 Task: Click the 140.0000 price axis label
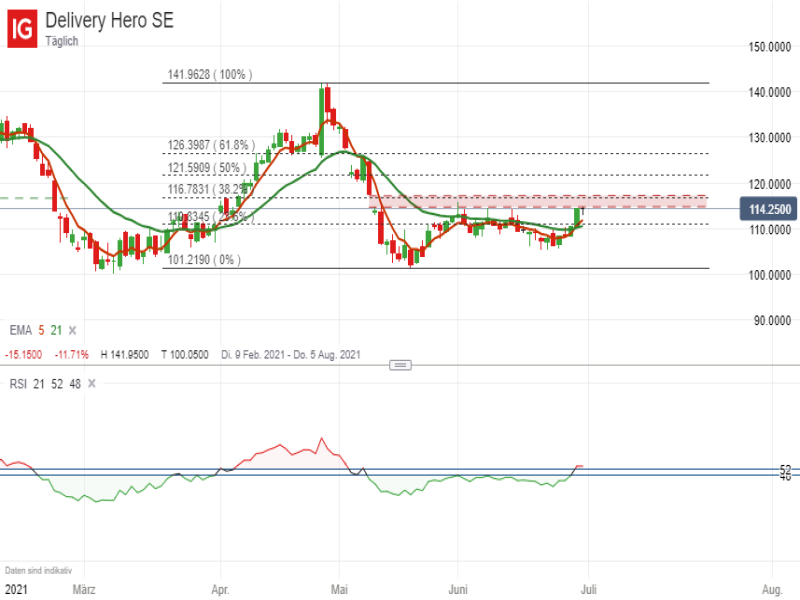click(769, 92)
